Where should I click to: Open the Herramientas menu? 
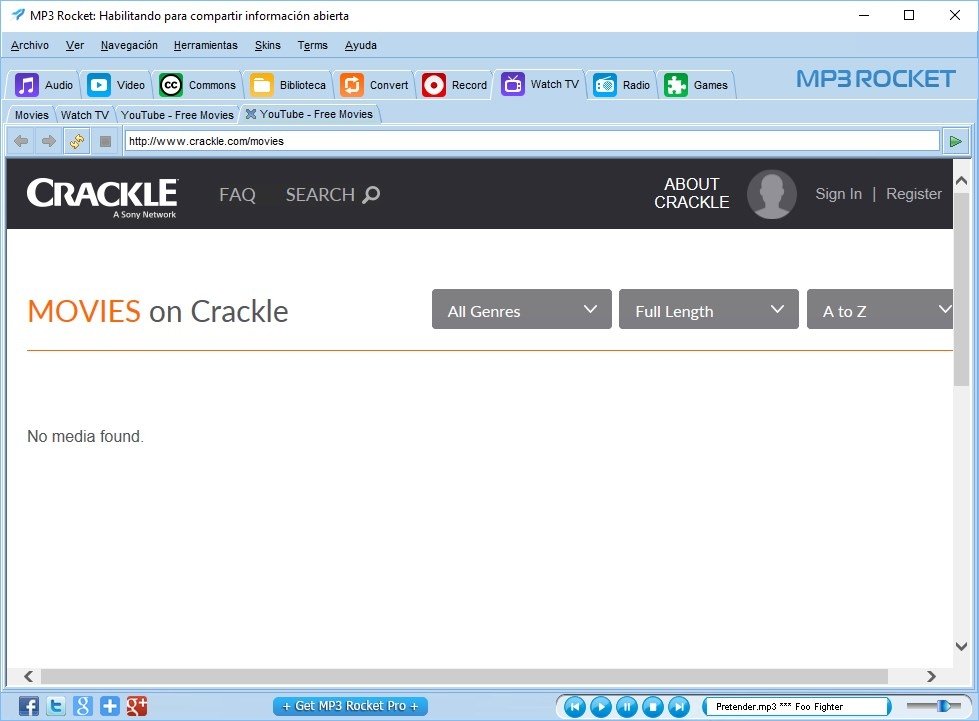coord(205,45)
